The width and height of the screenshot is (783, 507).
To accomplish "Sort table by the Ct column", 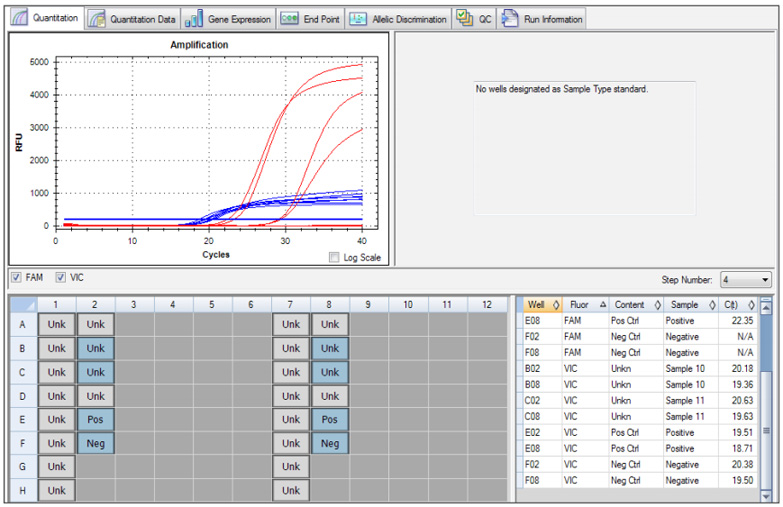I will click(738, 305).
